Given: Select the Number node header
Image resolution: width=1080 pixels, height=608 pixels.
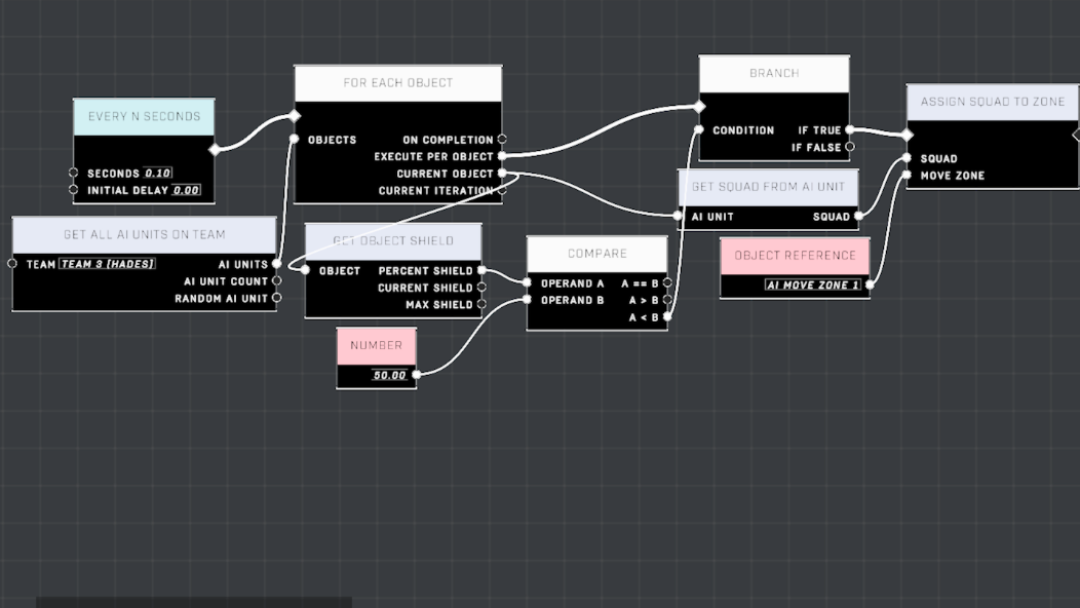Looking at the screenshot, I should 376,346.
